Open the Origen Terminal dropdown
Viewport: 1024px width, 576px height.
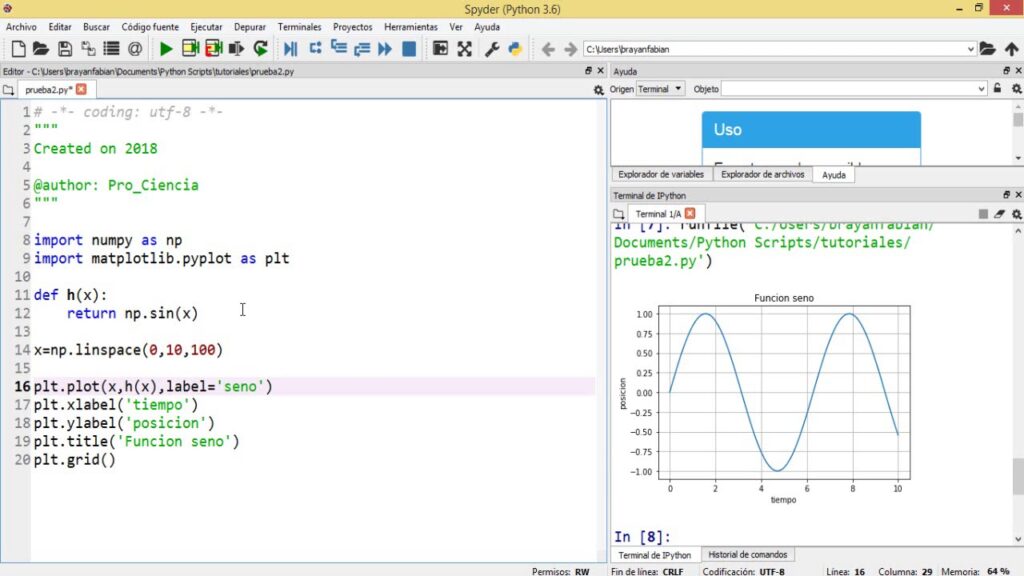(660, 89)
